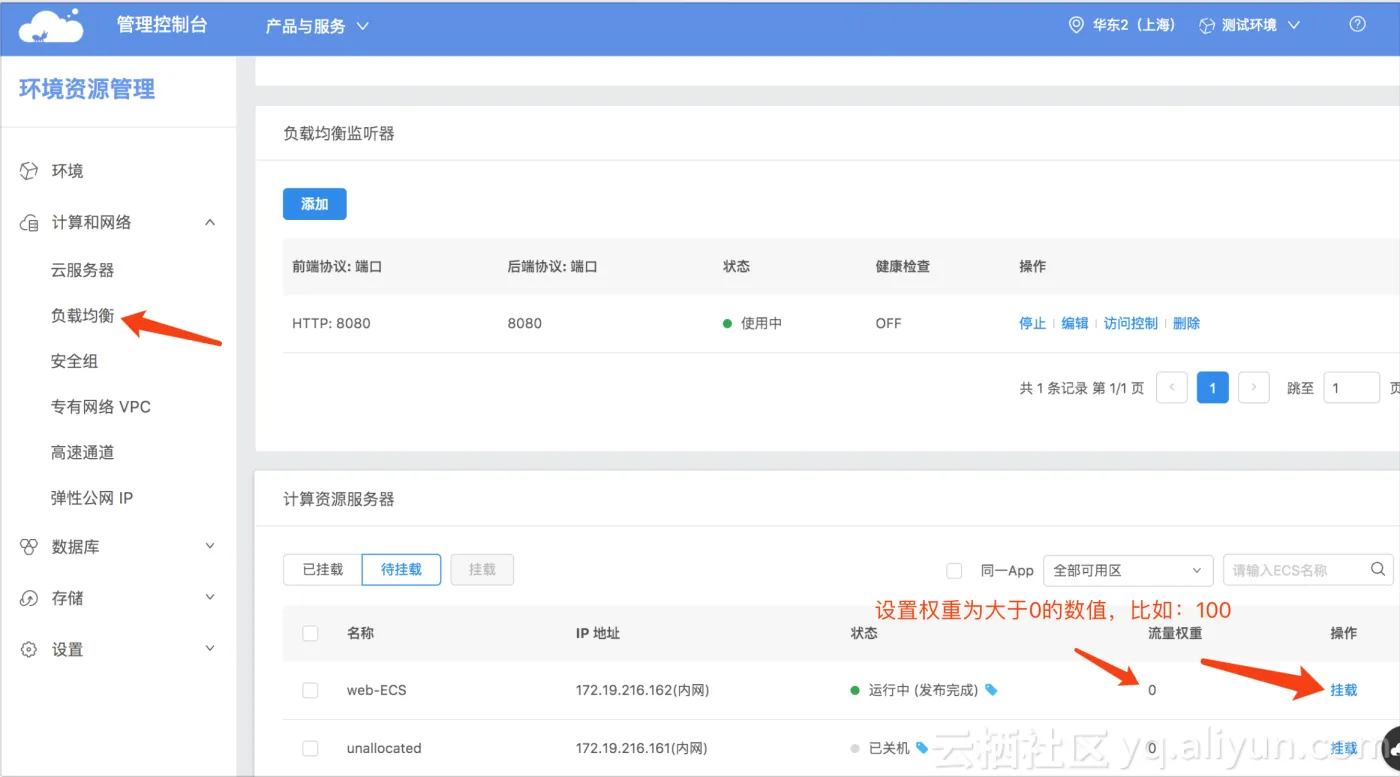Click 删除 for the HTTP 8080 listener
Viewport: 1400px width, 777px height.
coord(1186,323)
